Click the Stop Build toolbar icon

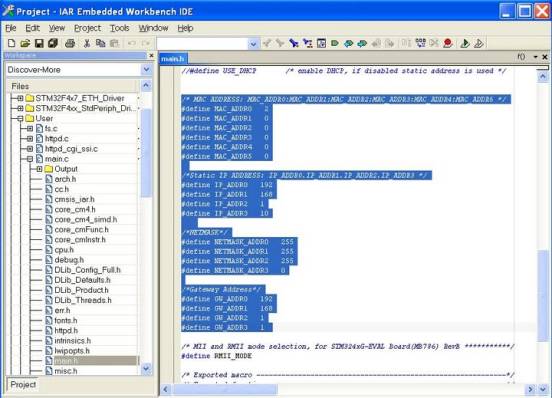click(434, 43)
